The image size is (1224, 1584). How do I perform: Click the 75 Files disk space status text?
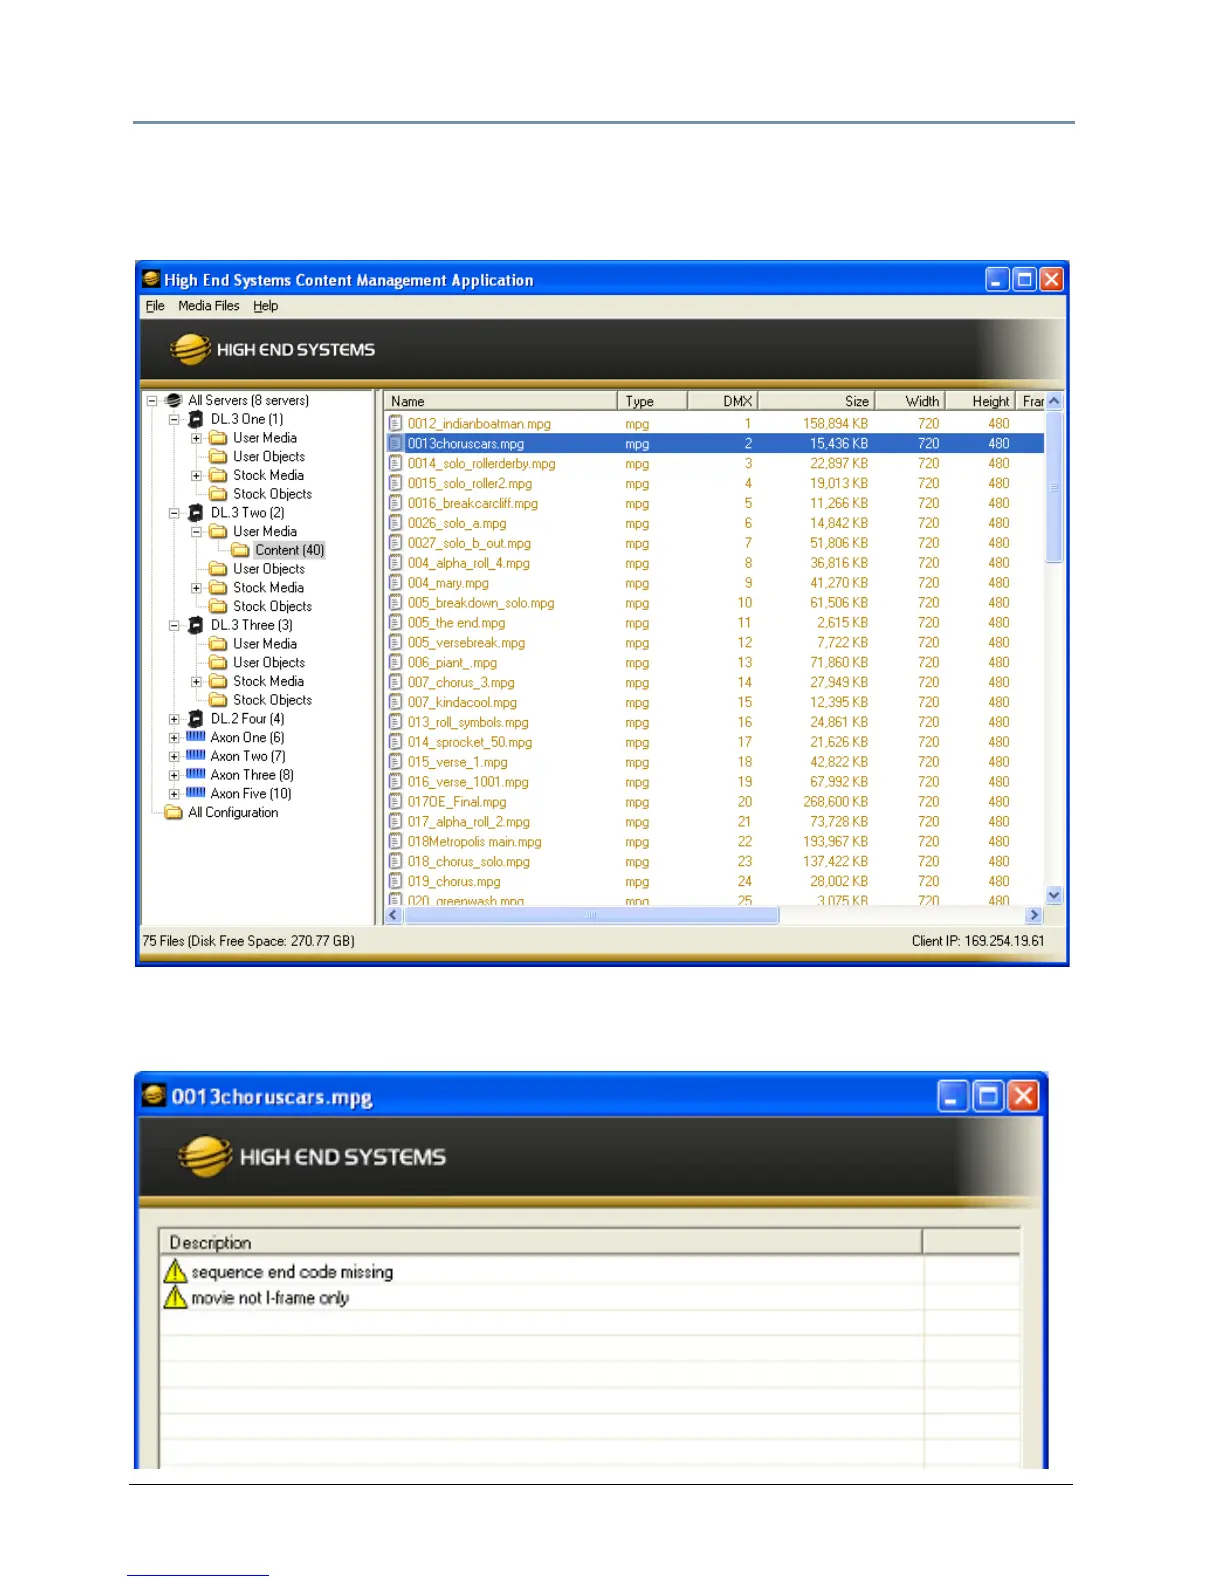(248, 941)
